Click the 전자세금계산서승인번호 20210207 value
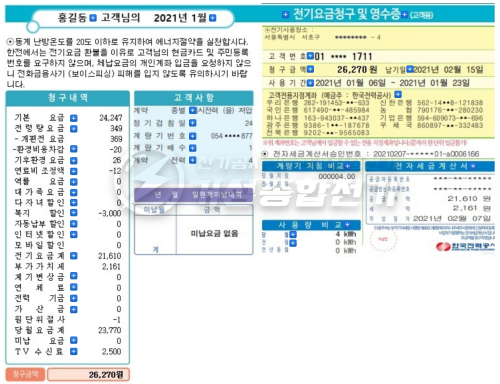The image size is (500, 384). click(x=426, y=154)
